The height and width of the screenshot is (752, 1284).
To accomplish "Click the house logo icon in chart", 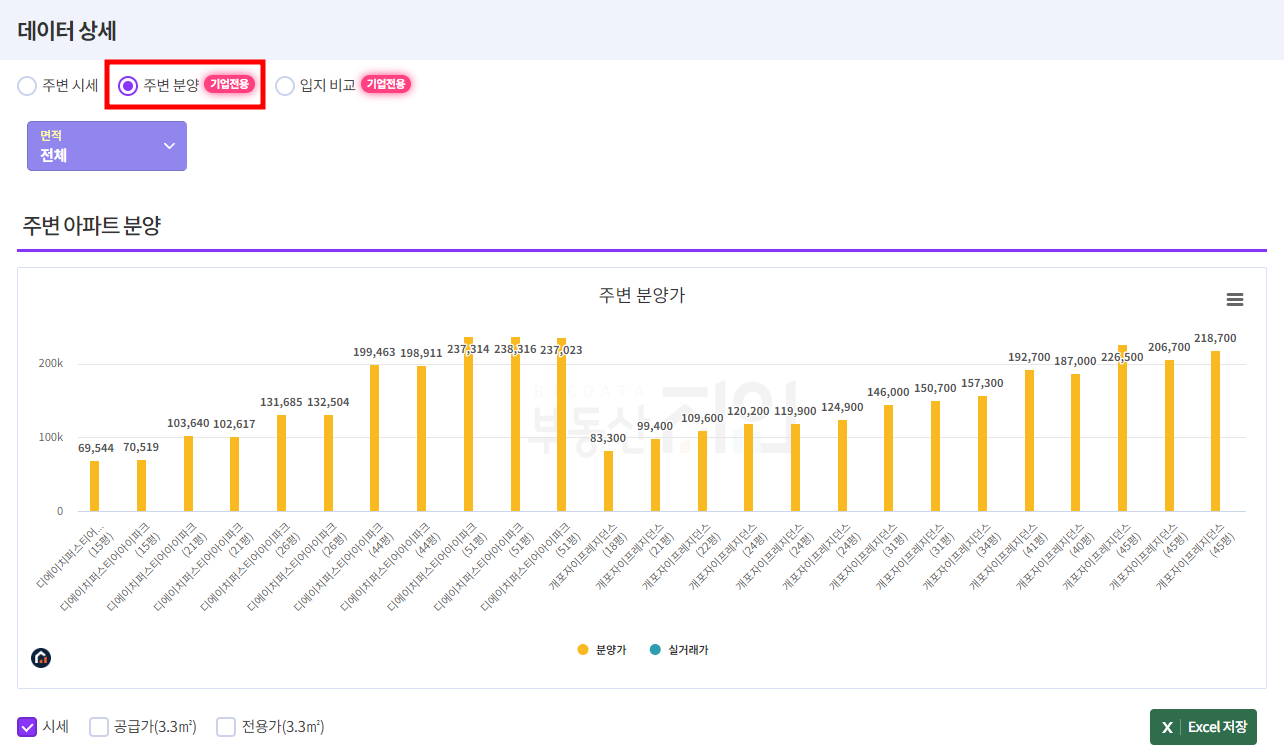I will (x=41, y=658).
